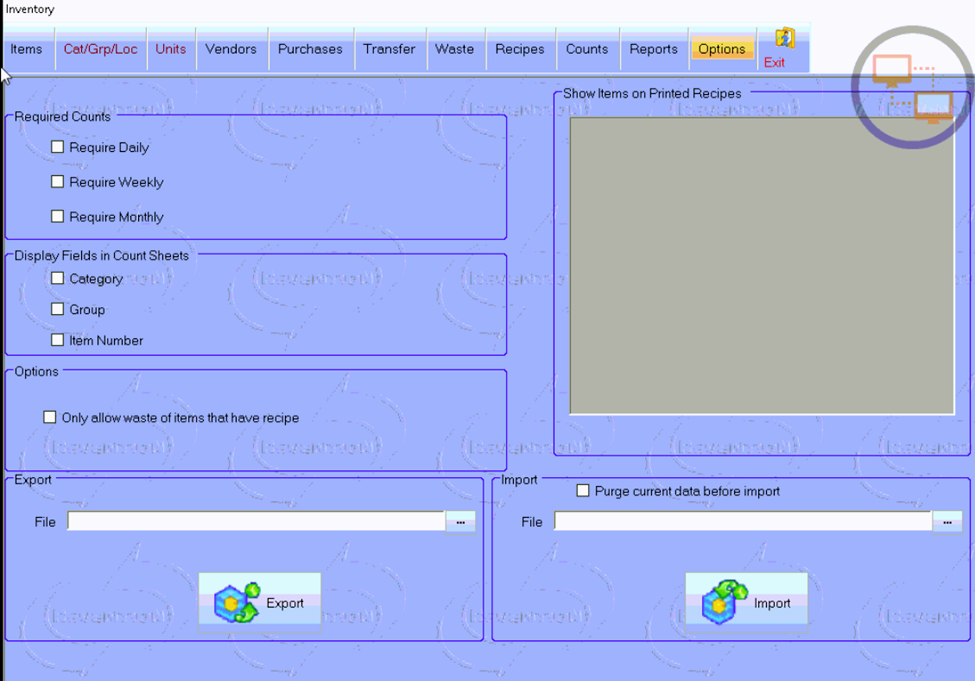Click the Export file path field
975x681 pixels.
pos(256,521)
